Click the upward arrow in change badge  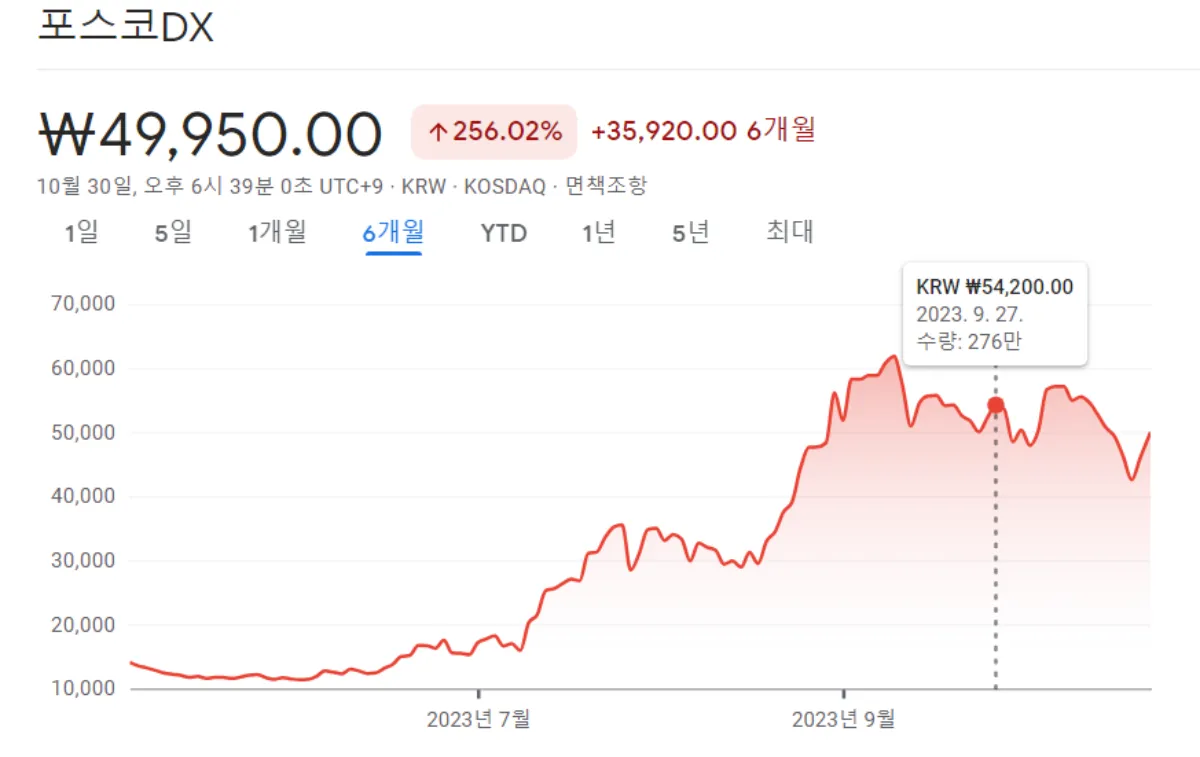[x=437, y=131]
